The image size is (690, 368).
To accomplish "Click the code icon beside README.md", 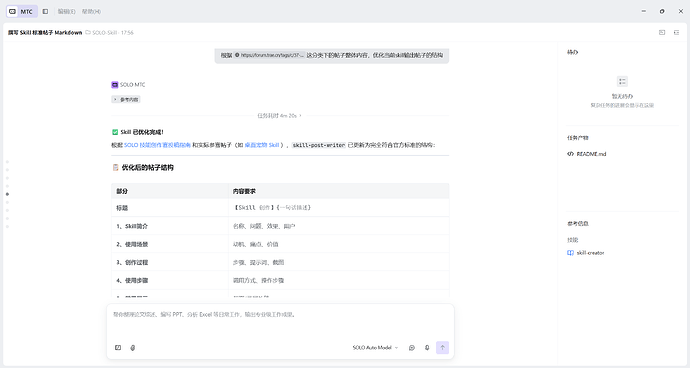I will coord(570,154).
